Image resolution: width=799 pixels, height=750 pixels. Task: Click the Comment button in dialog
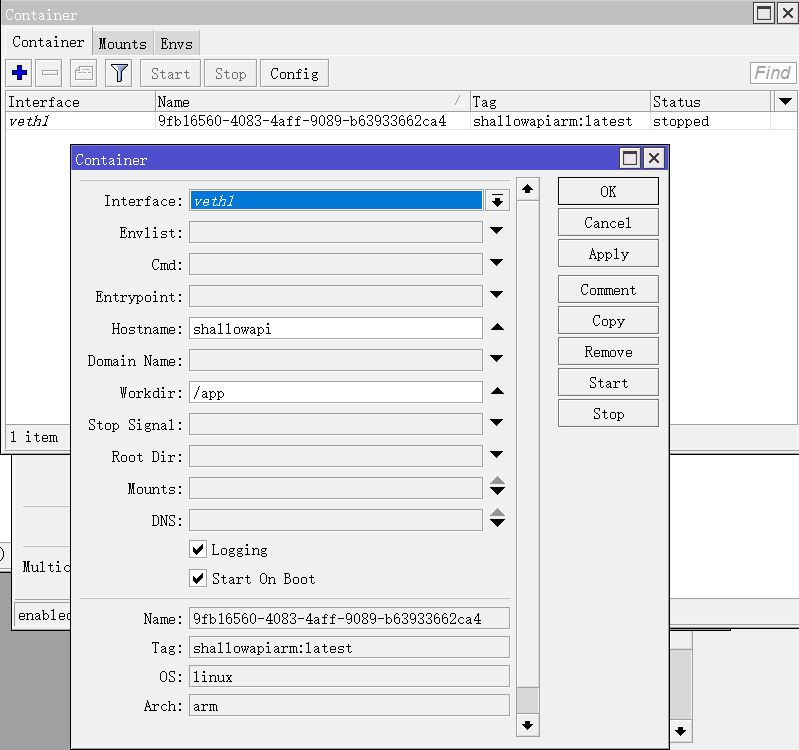[608, 290]
